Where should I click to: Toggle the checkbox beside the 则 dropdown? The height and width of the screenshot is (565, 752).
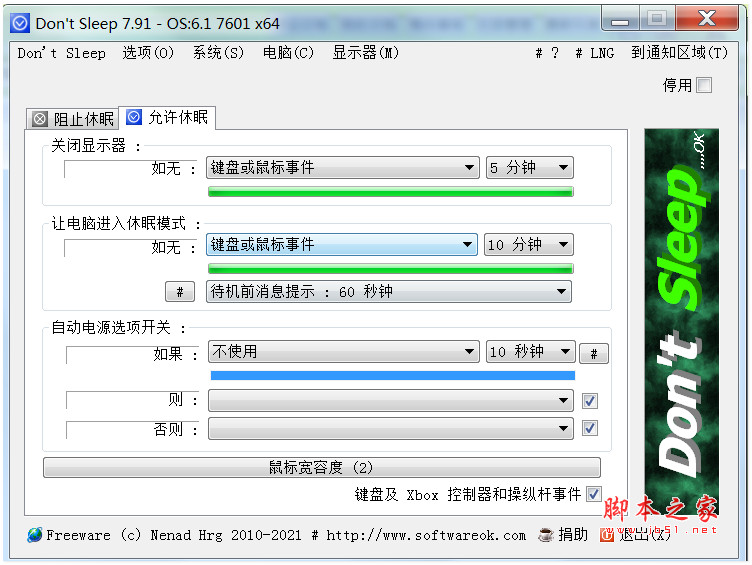tap(589, 400)
